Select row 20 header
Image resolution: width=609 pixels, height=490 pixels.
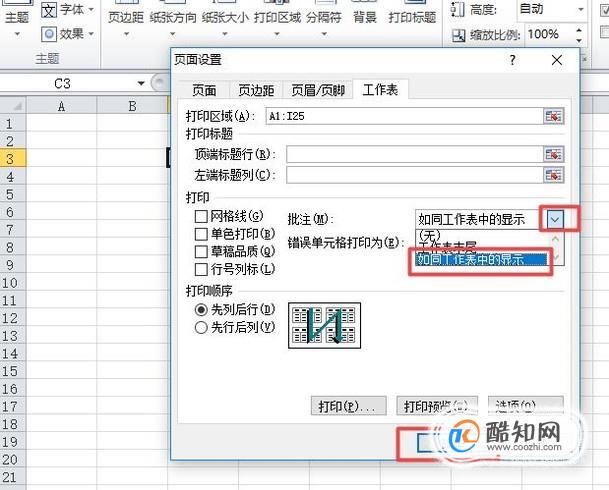(x=13, y=460)
